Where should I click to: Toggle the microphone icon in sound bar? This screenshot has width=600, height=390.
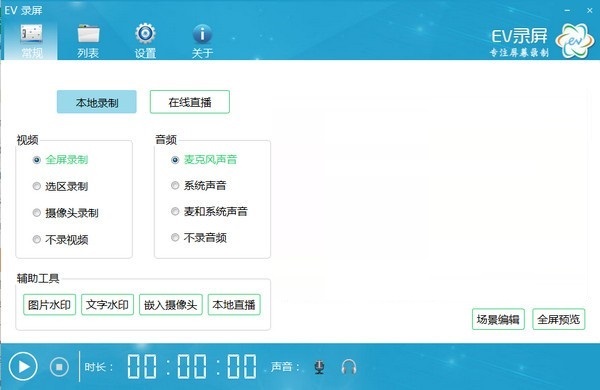[320, 367]
